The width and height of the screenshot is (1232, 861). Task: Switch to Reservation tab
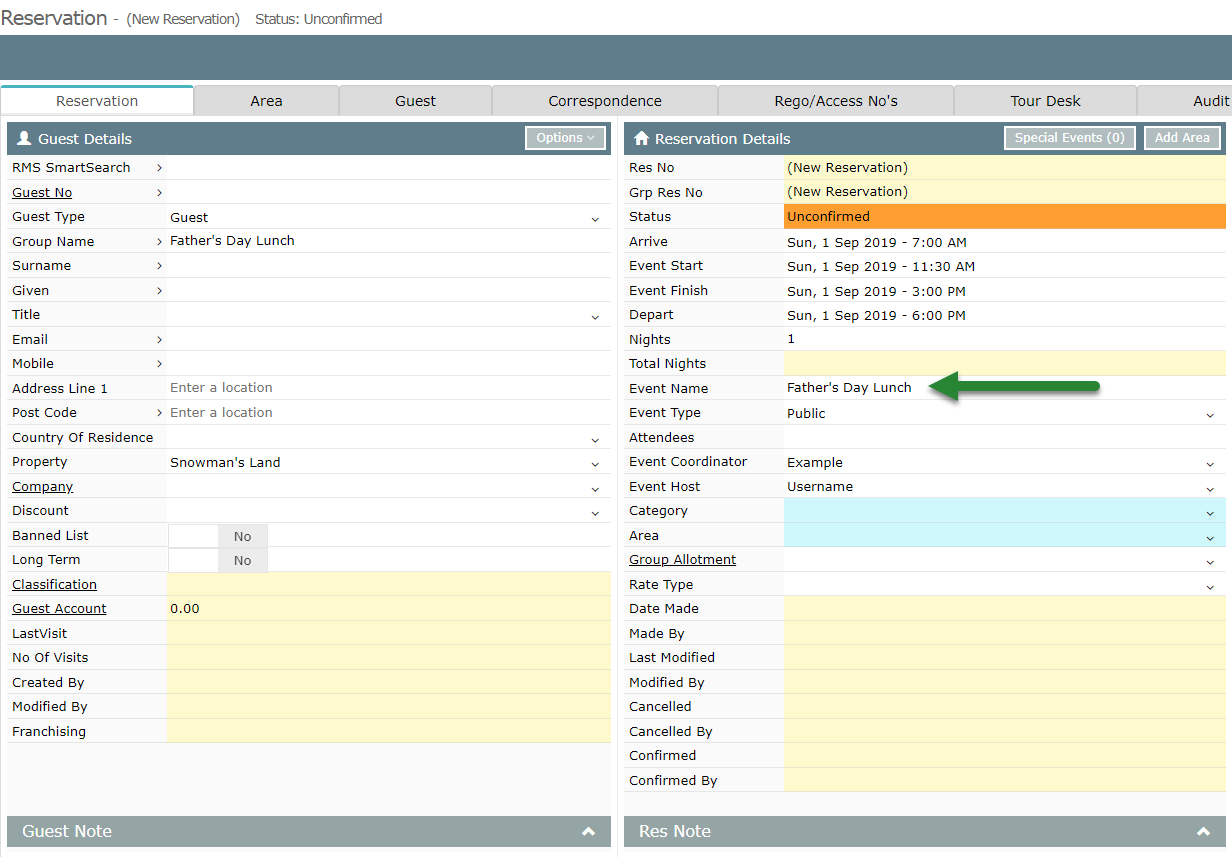tap(97, 100)
